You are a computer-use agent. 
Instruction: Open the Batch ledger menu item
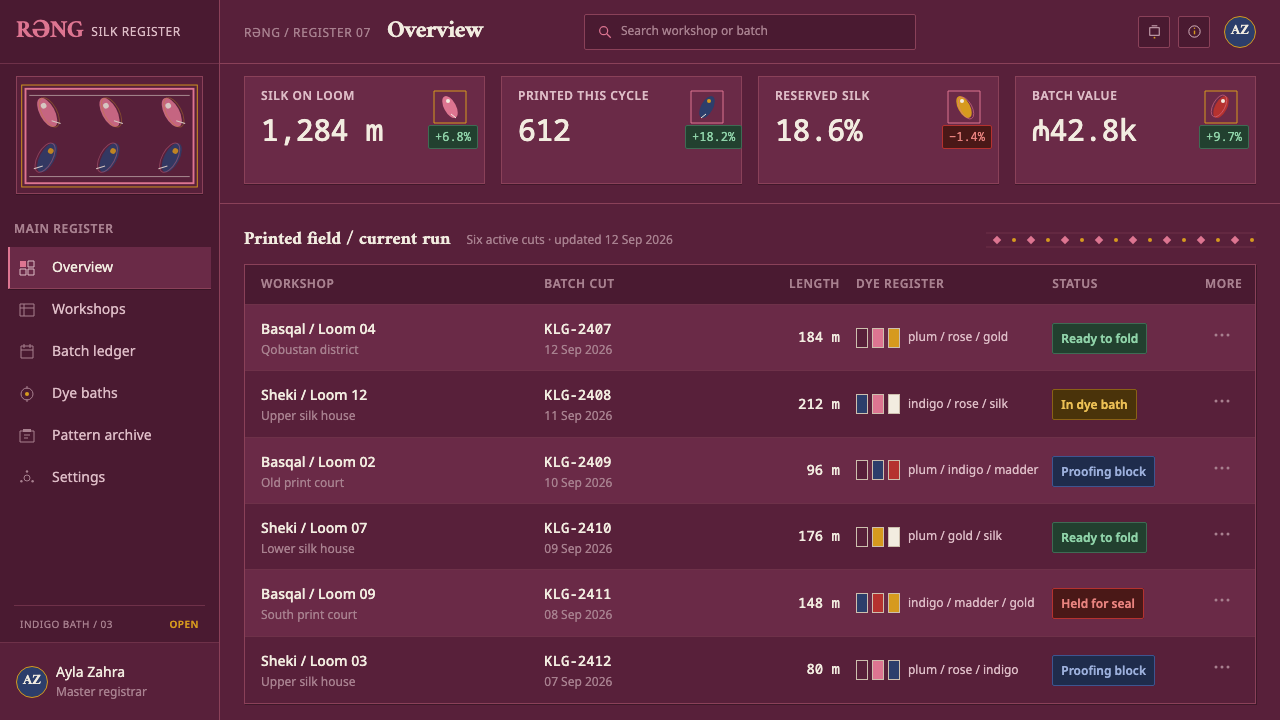(110, 351)
